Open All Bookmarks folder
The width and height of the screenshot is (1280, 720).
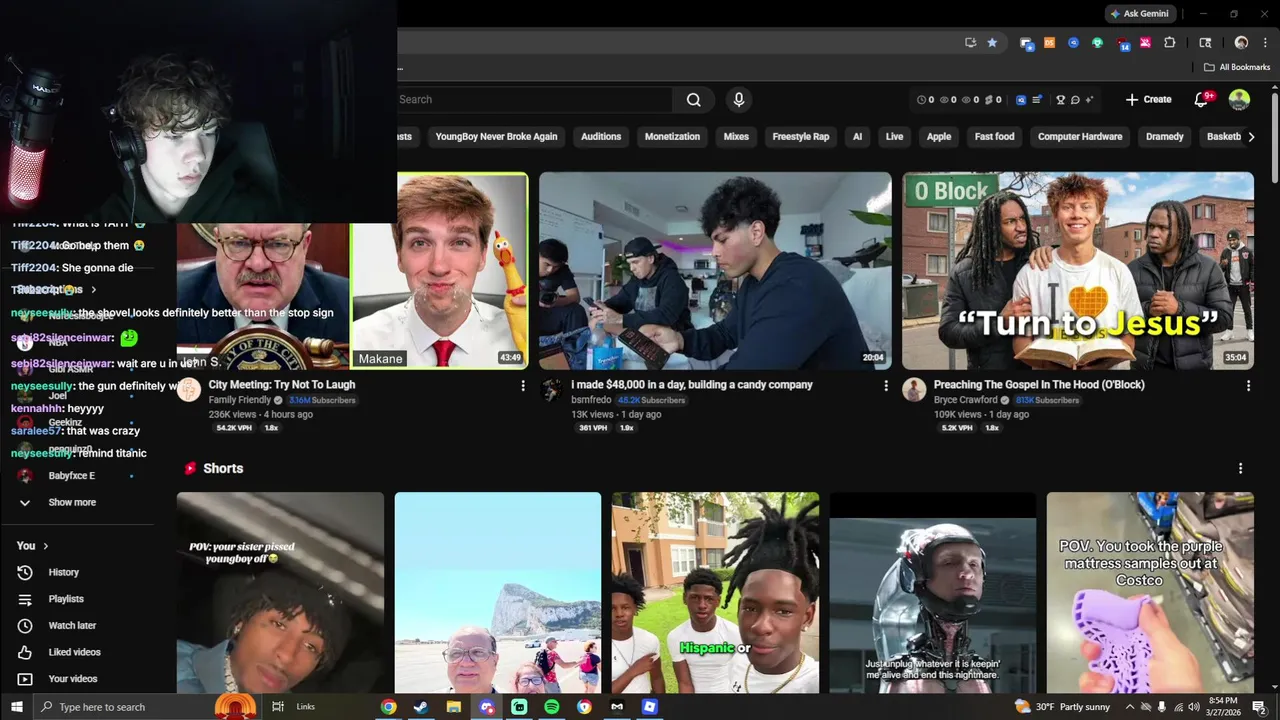point(1237,67)
